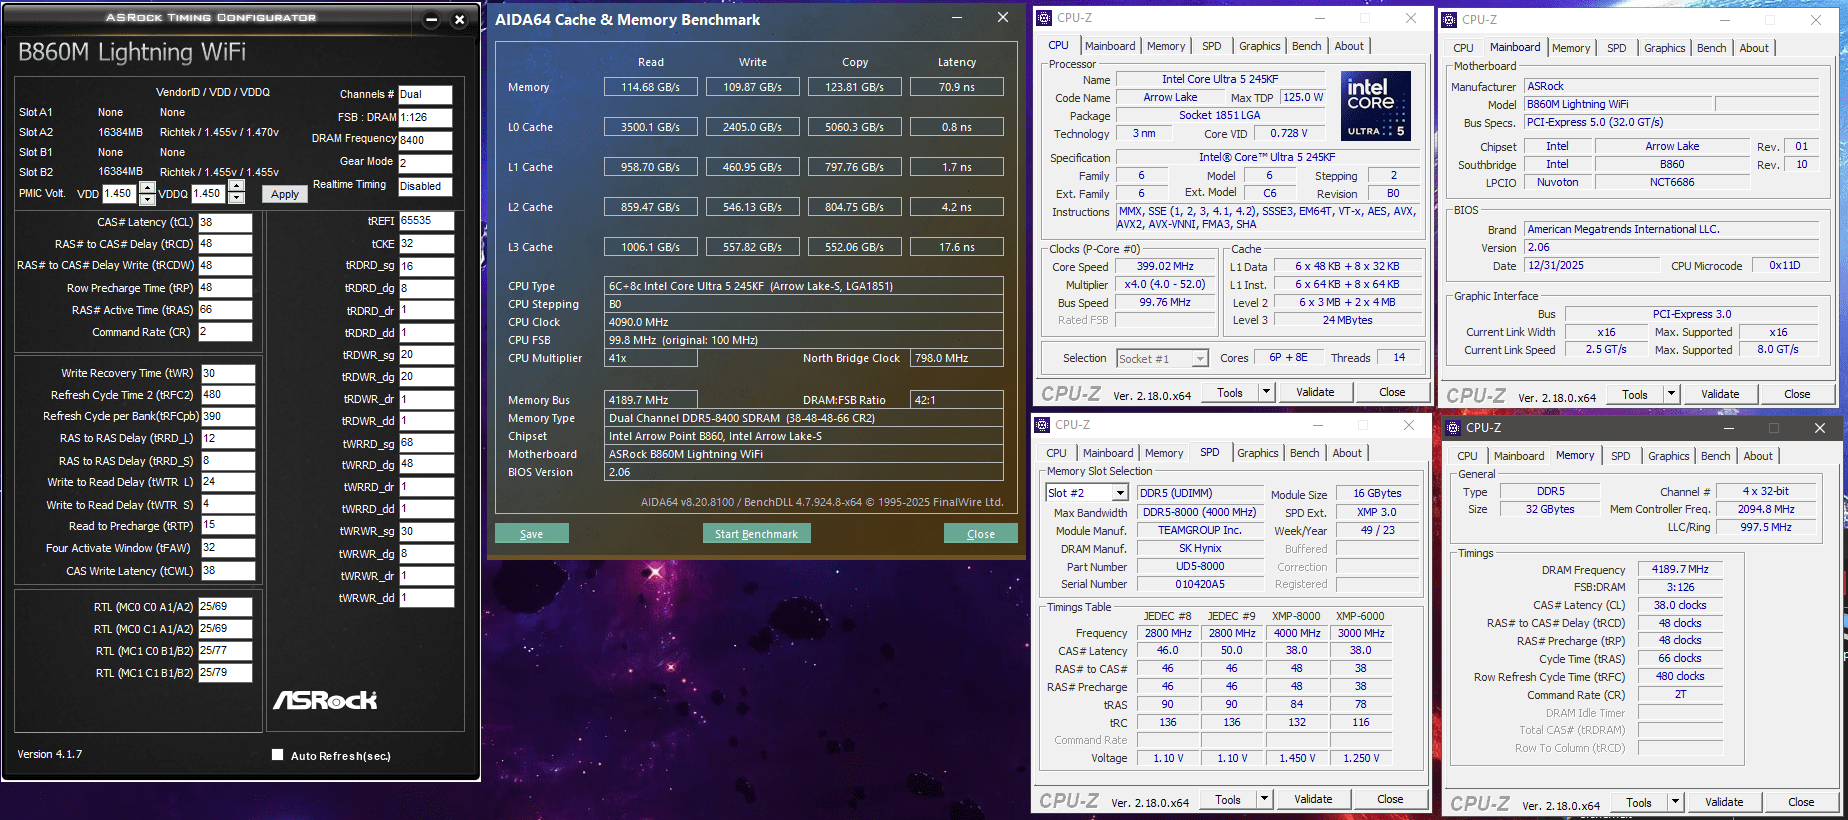Minimize the AIDA64 benchmark window
Screen dimensions: 1848x820
click(x=957, y=17)
